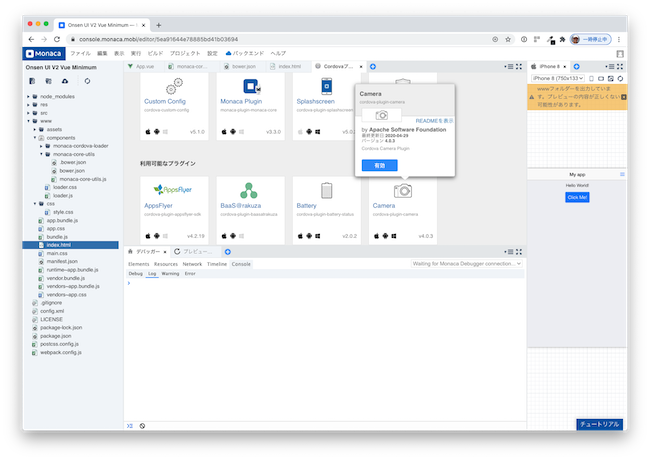This screenshot has height=460, width=650.
Task: Click the Camera icon in plugin grid
Action: pyautogui.click(x=403, y=191)
